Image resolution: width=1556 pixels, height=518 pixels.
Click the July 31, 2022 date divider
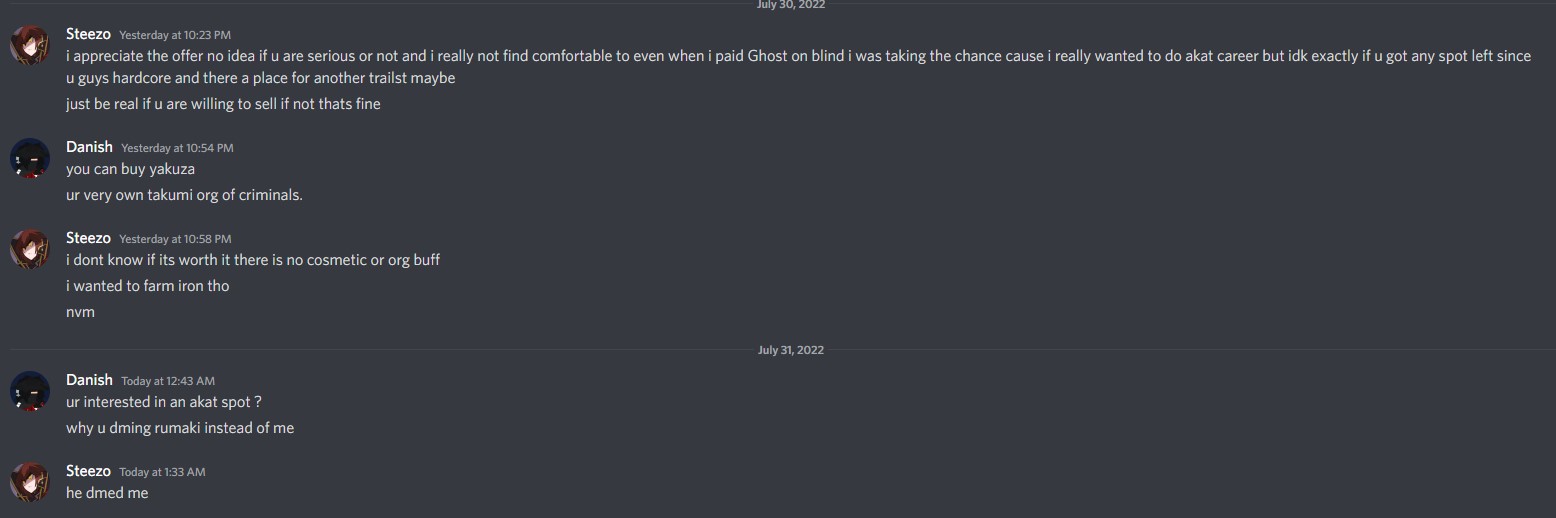[790, 350]
